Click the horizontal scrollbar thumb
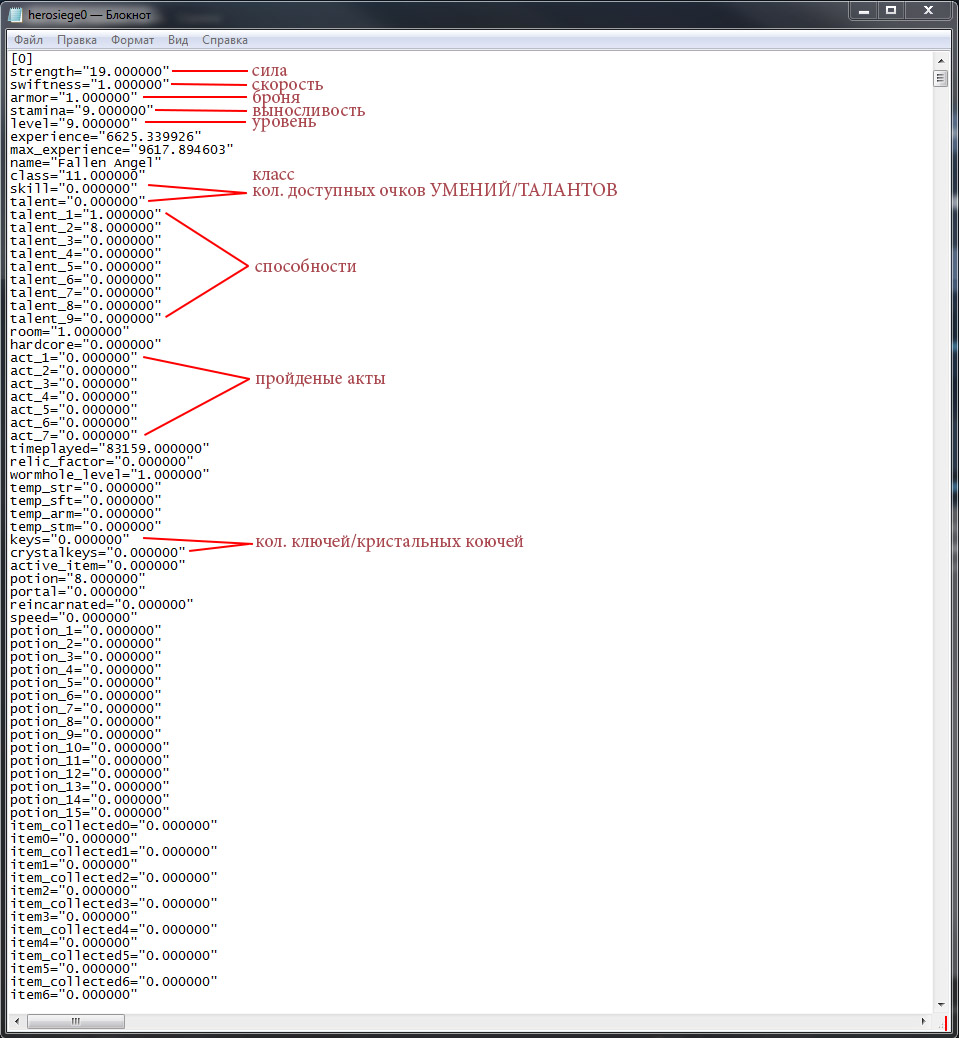The width and height of the screenshot is (959, 1038). click(75, 1021)
